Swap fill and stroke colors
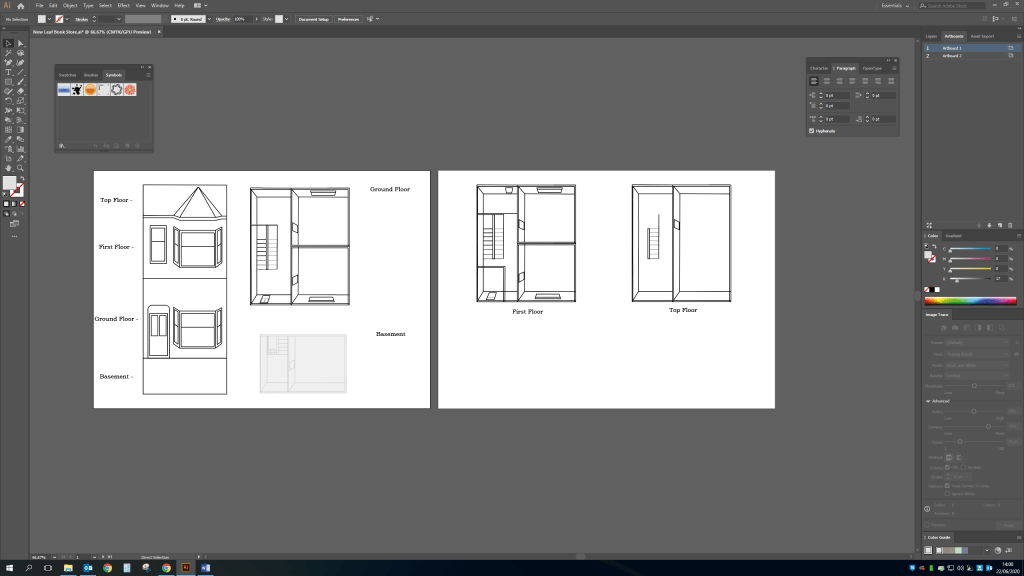 (22, 179)
